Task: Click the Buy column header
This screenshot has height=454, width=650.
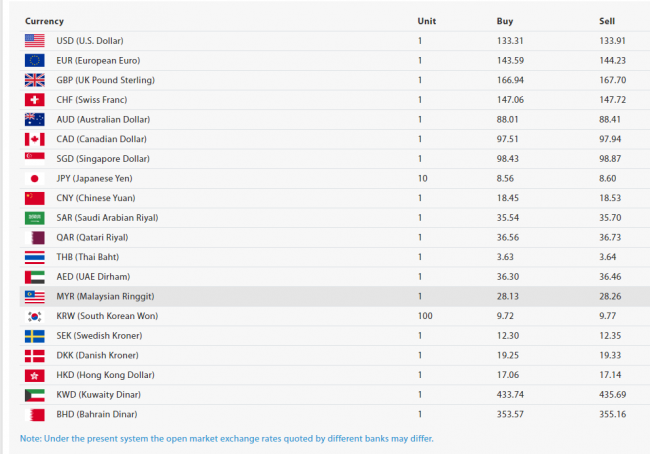Action: (x=505, y=21)
